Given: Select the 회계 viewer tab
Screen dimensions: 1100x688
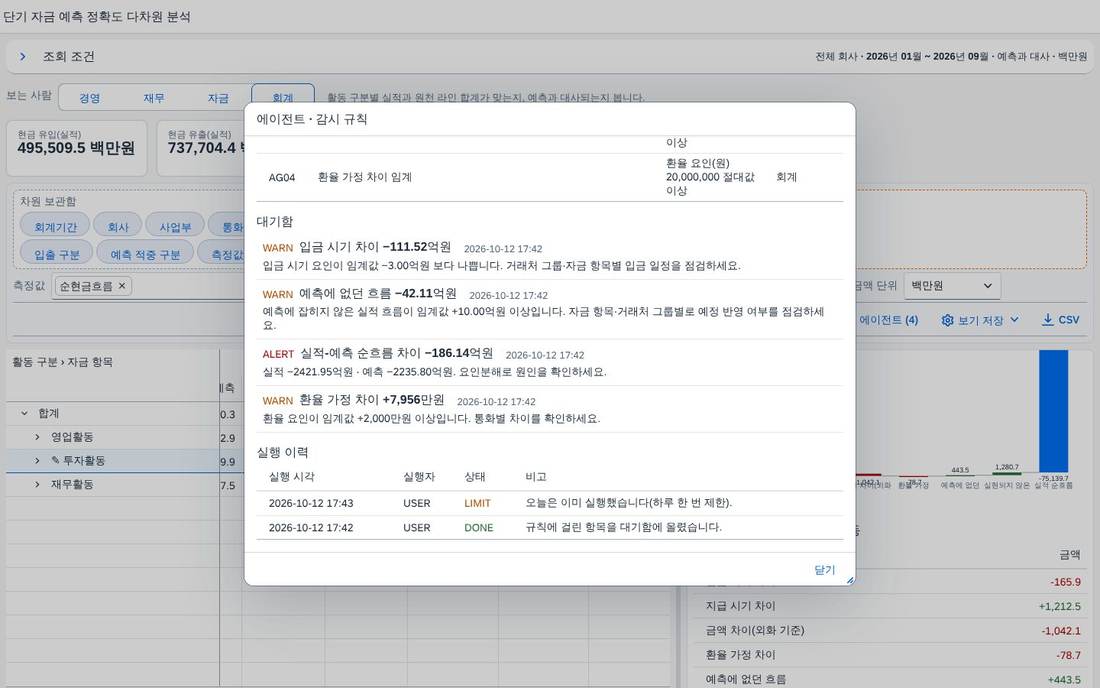Looking at the screenshot, I should click(x=283, y=97).
